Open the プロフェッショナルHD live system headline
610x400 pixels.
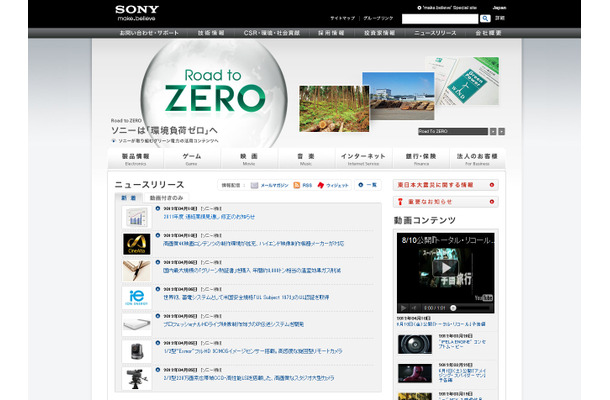point(234,324)
